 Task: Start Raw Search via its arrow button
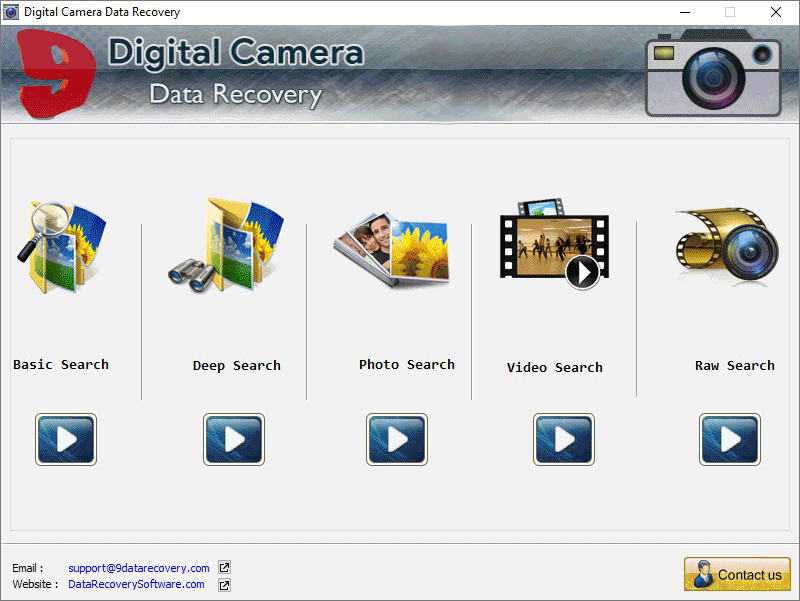[x=730, y=439]
